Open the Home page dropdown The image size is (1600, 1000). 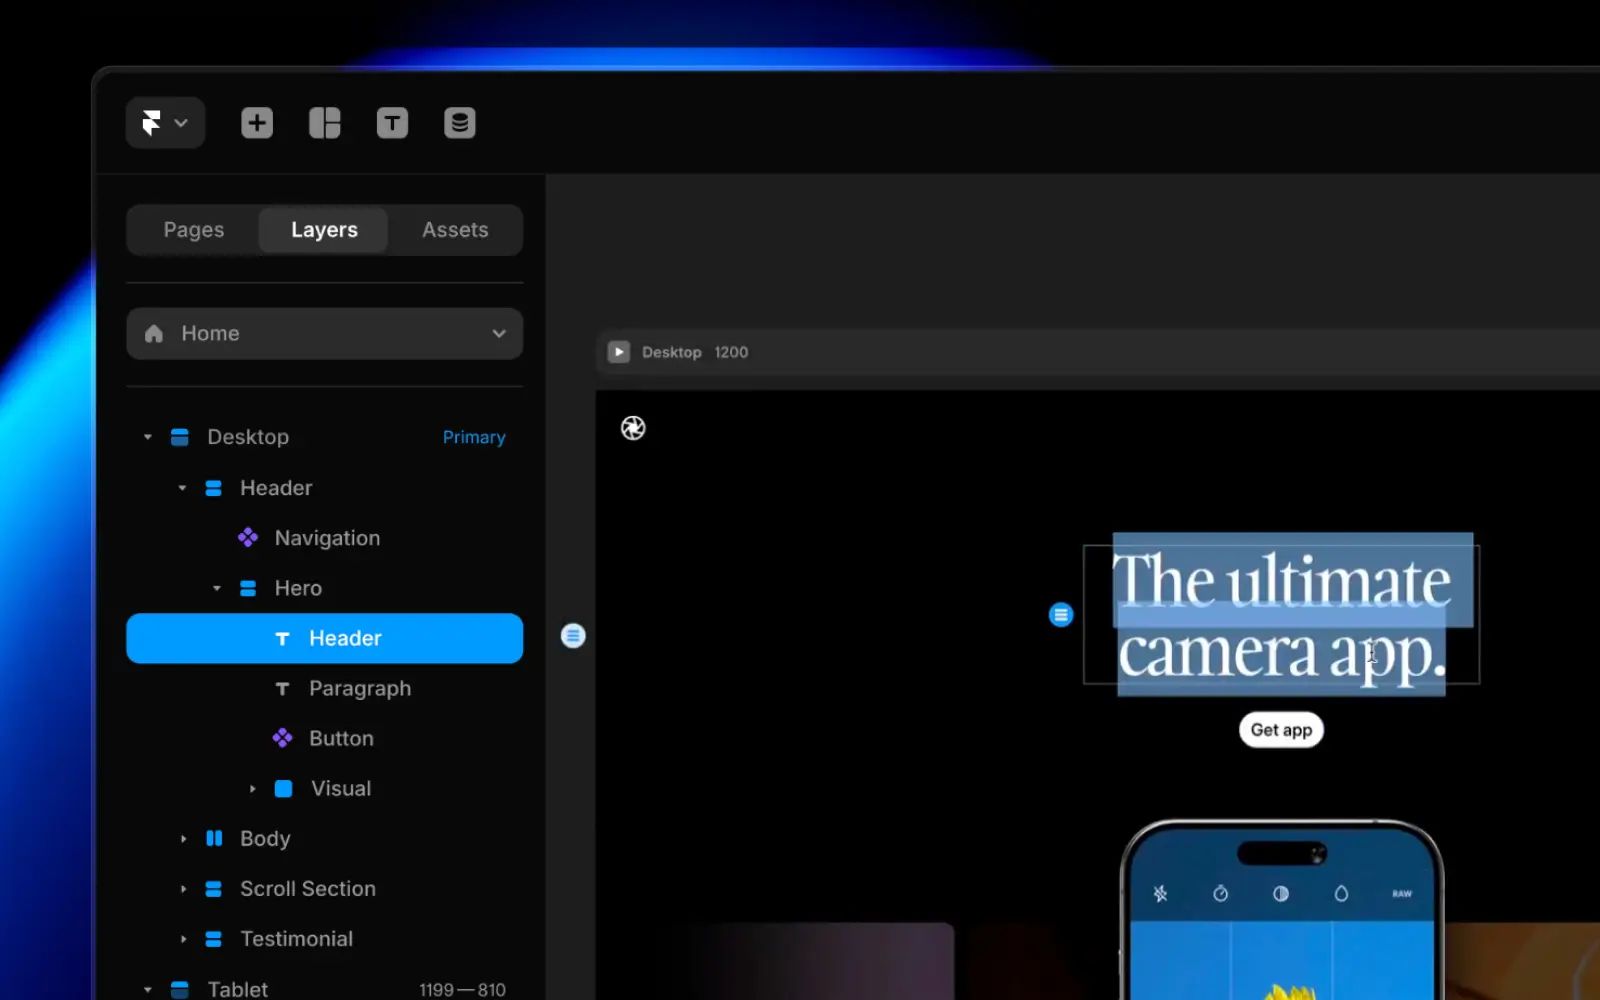pos(325,334)
